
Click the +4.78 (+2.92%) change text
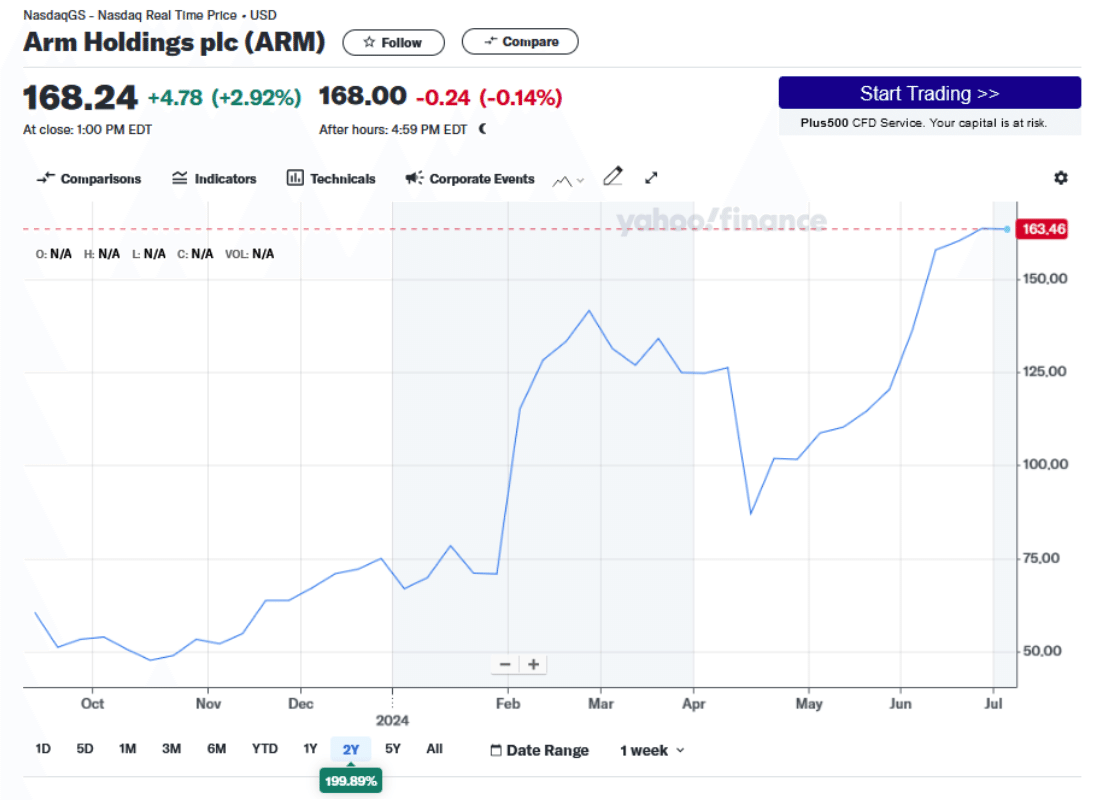(224, 97)
